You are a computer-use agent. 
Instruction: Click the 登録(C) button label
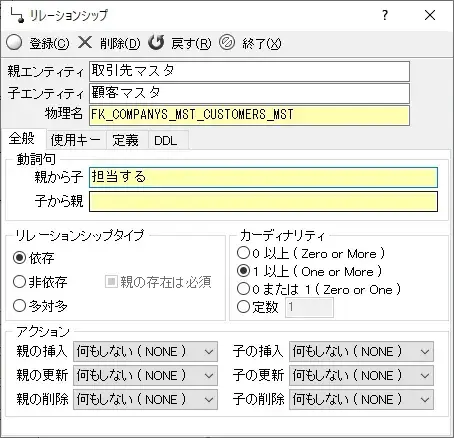(49, 43)
